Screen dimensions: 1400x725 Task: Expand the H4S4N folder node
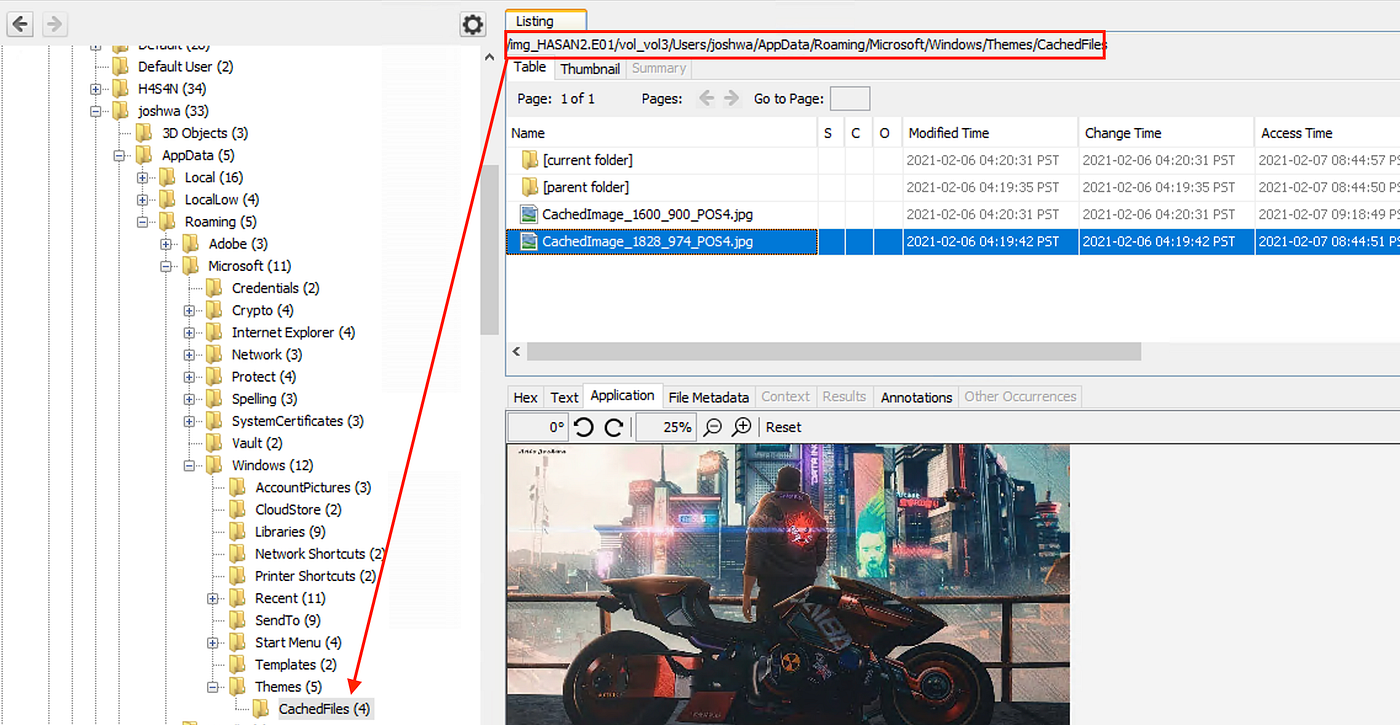click(x=96, y=89)
